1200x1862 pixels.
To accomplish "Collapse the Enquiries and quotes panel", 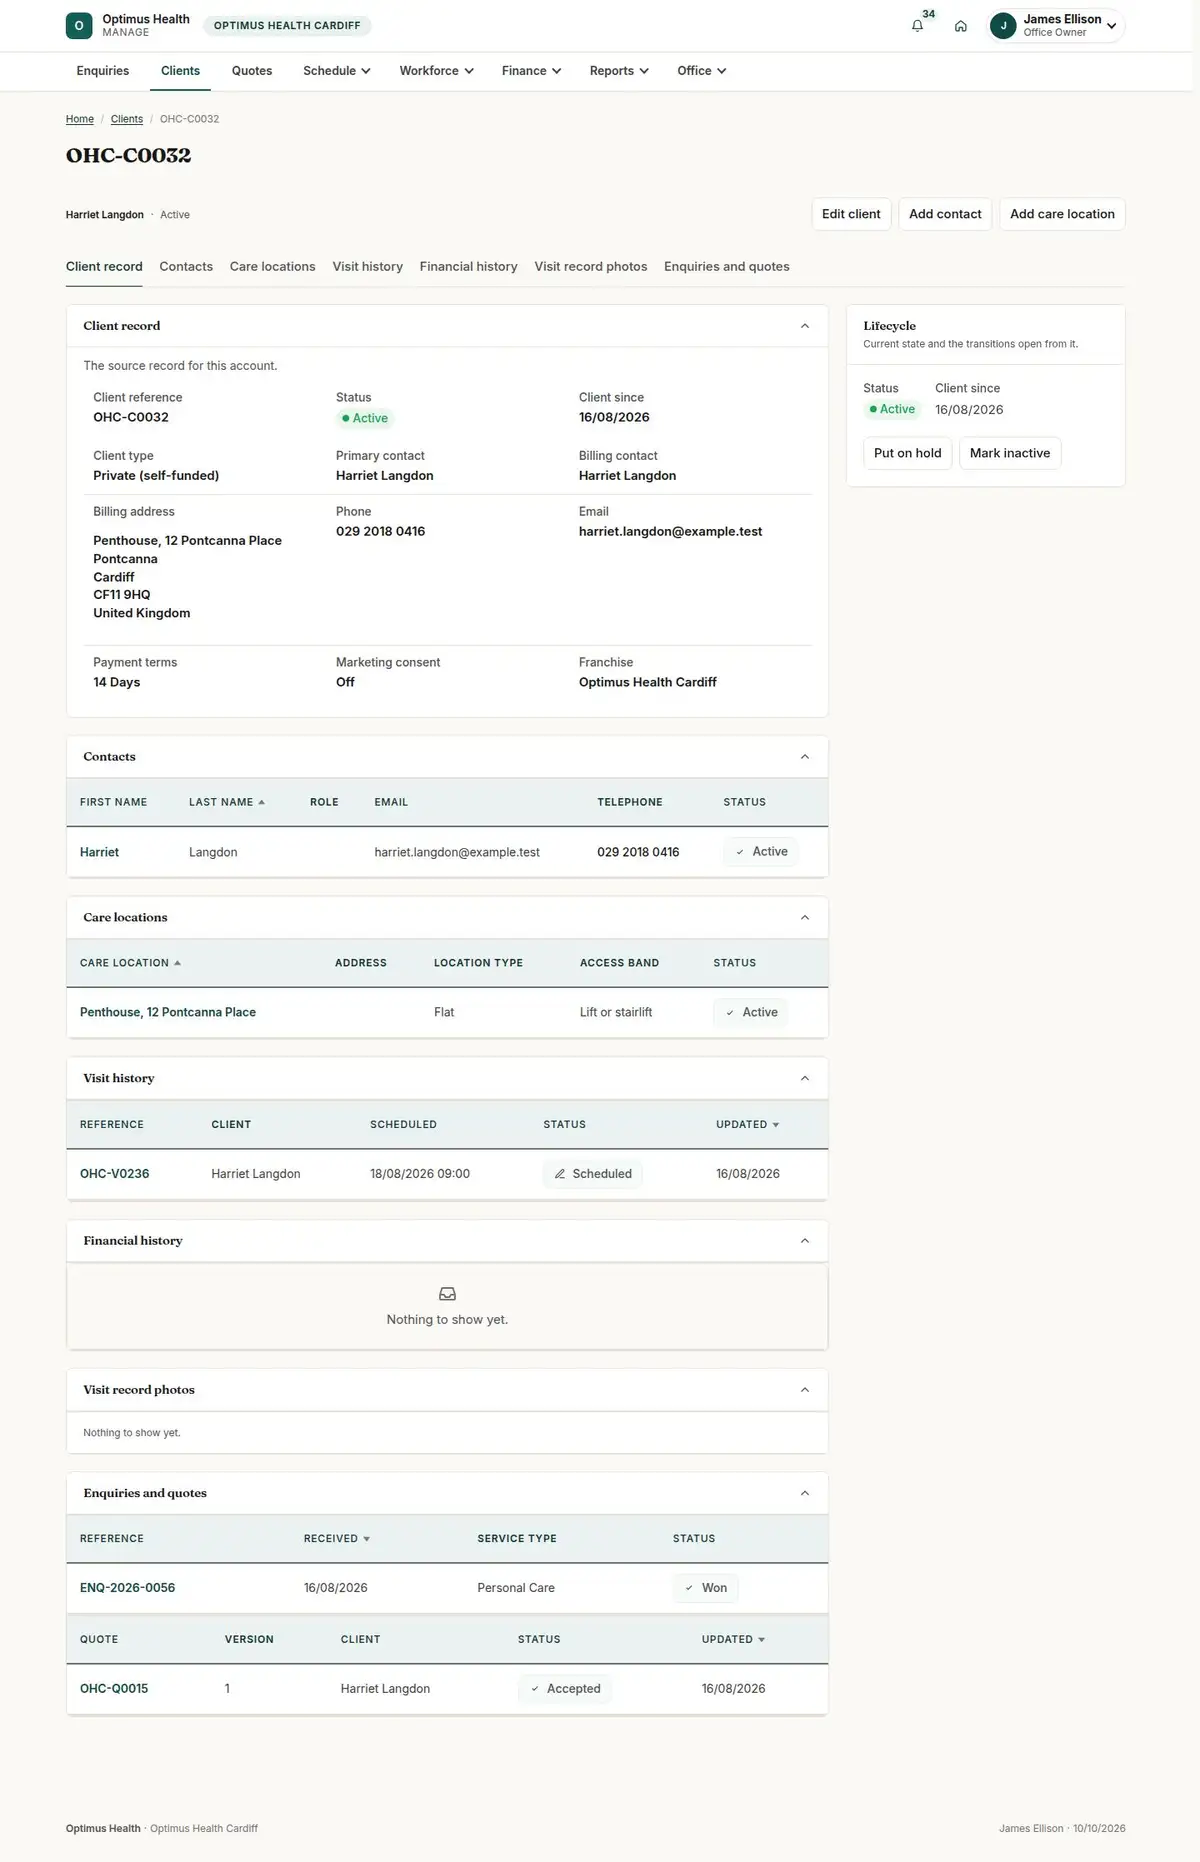I will pyautogui.click(x=804, y=1493).
